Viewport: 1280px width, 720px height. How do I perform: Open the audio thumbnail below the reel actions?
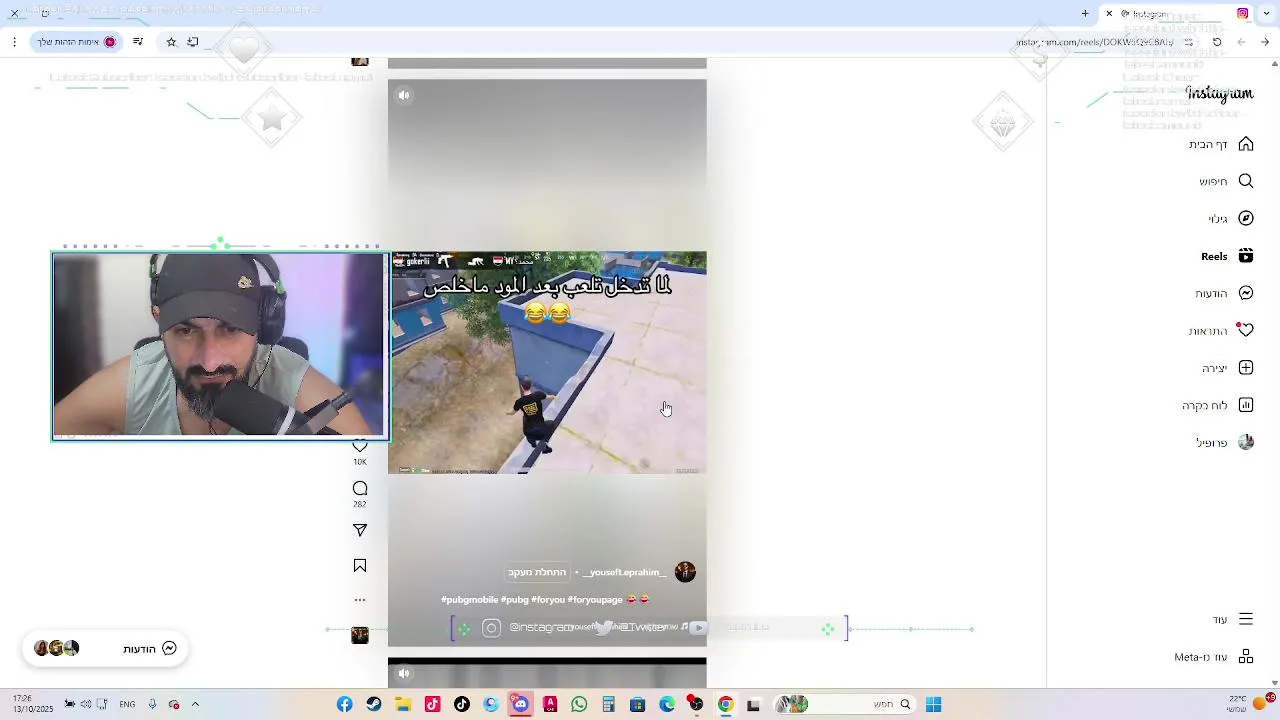(x=360, y=635)
